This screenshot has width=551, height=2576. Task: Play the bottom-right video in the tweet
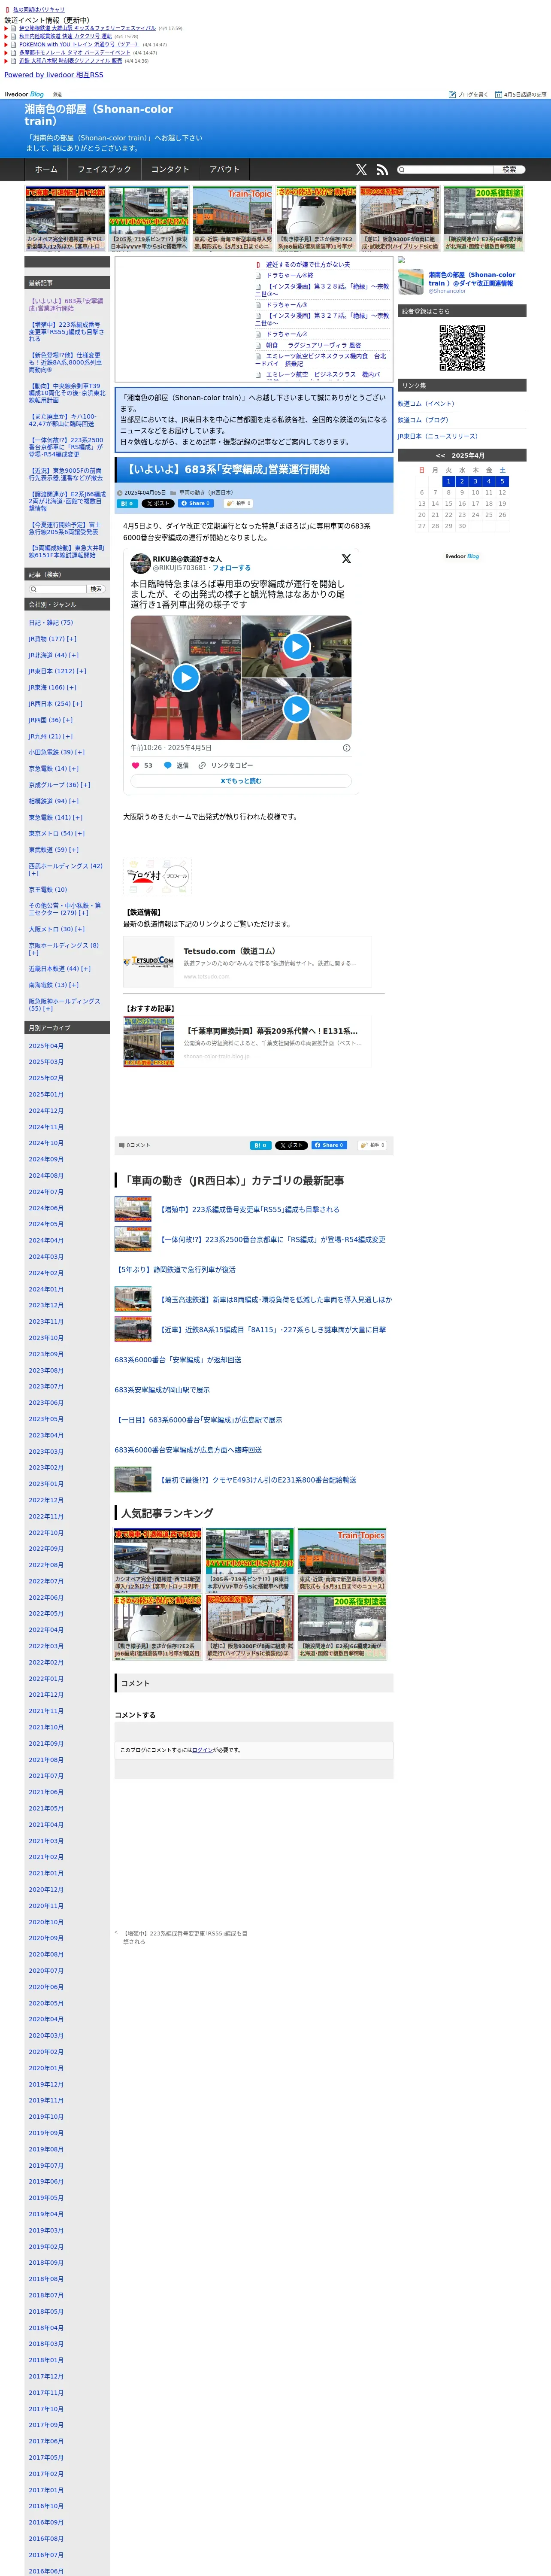(x=296, y=709)
